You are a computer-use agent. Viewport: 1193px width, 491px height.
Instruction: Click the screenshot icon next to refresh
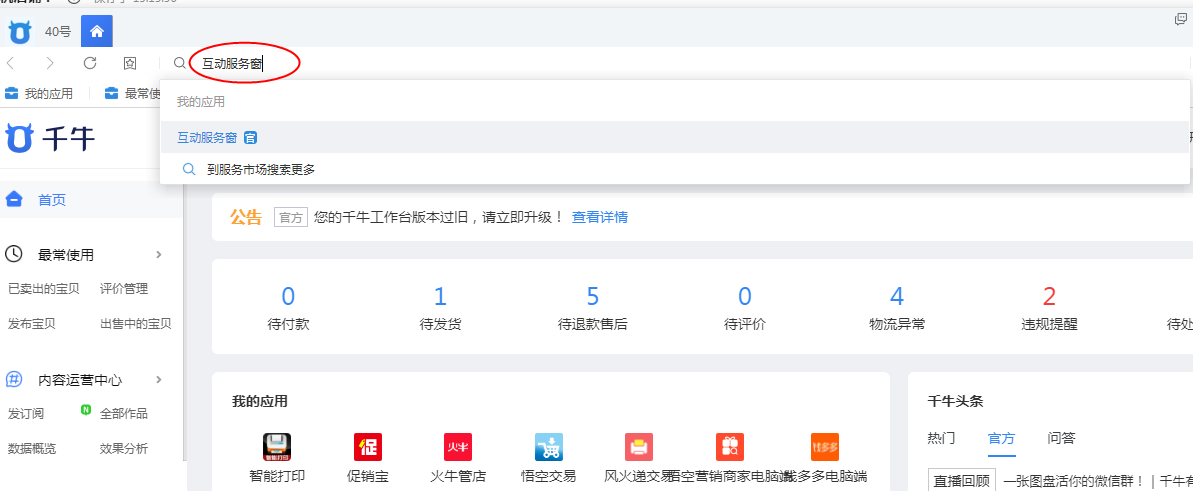point(129,63)
